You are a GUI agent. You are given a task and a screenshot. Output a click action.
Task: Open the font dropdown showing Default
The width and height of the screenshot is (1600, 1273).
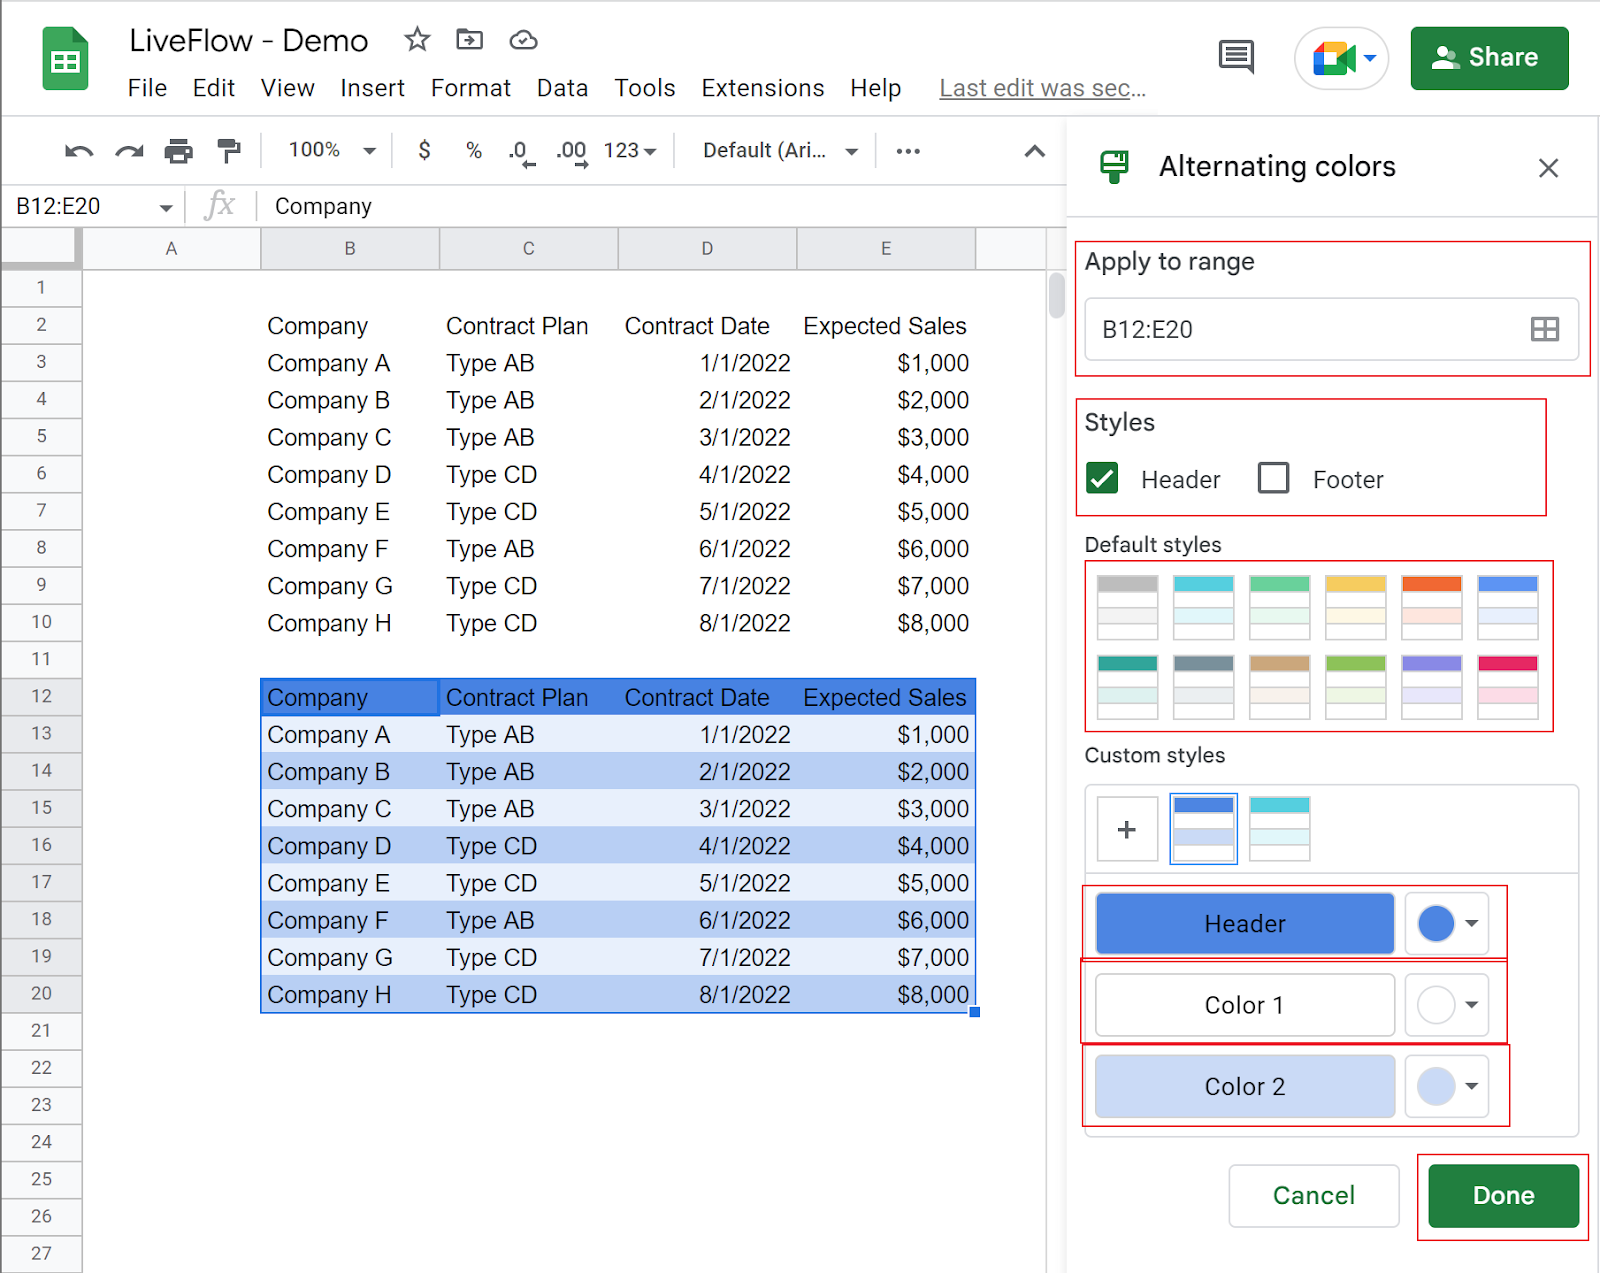point(775,150)
